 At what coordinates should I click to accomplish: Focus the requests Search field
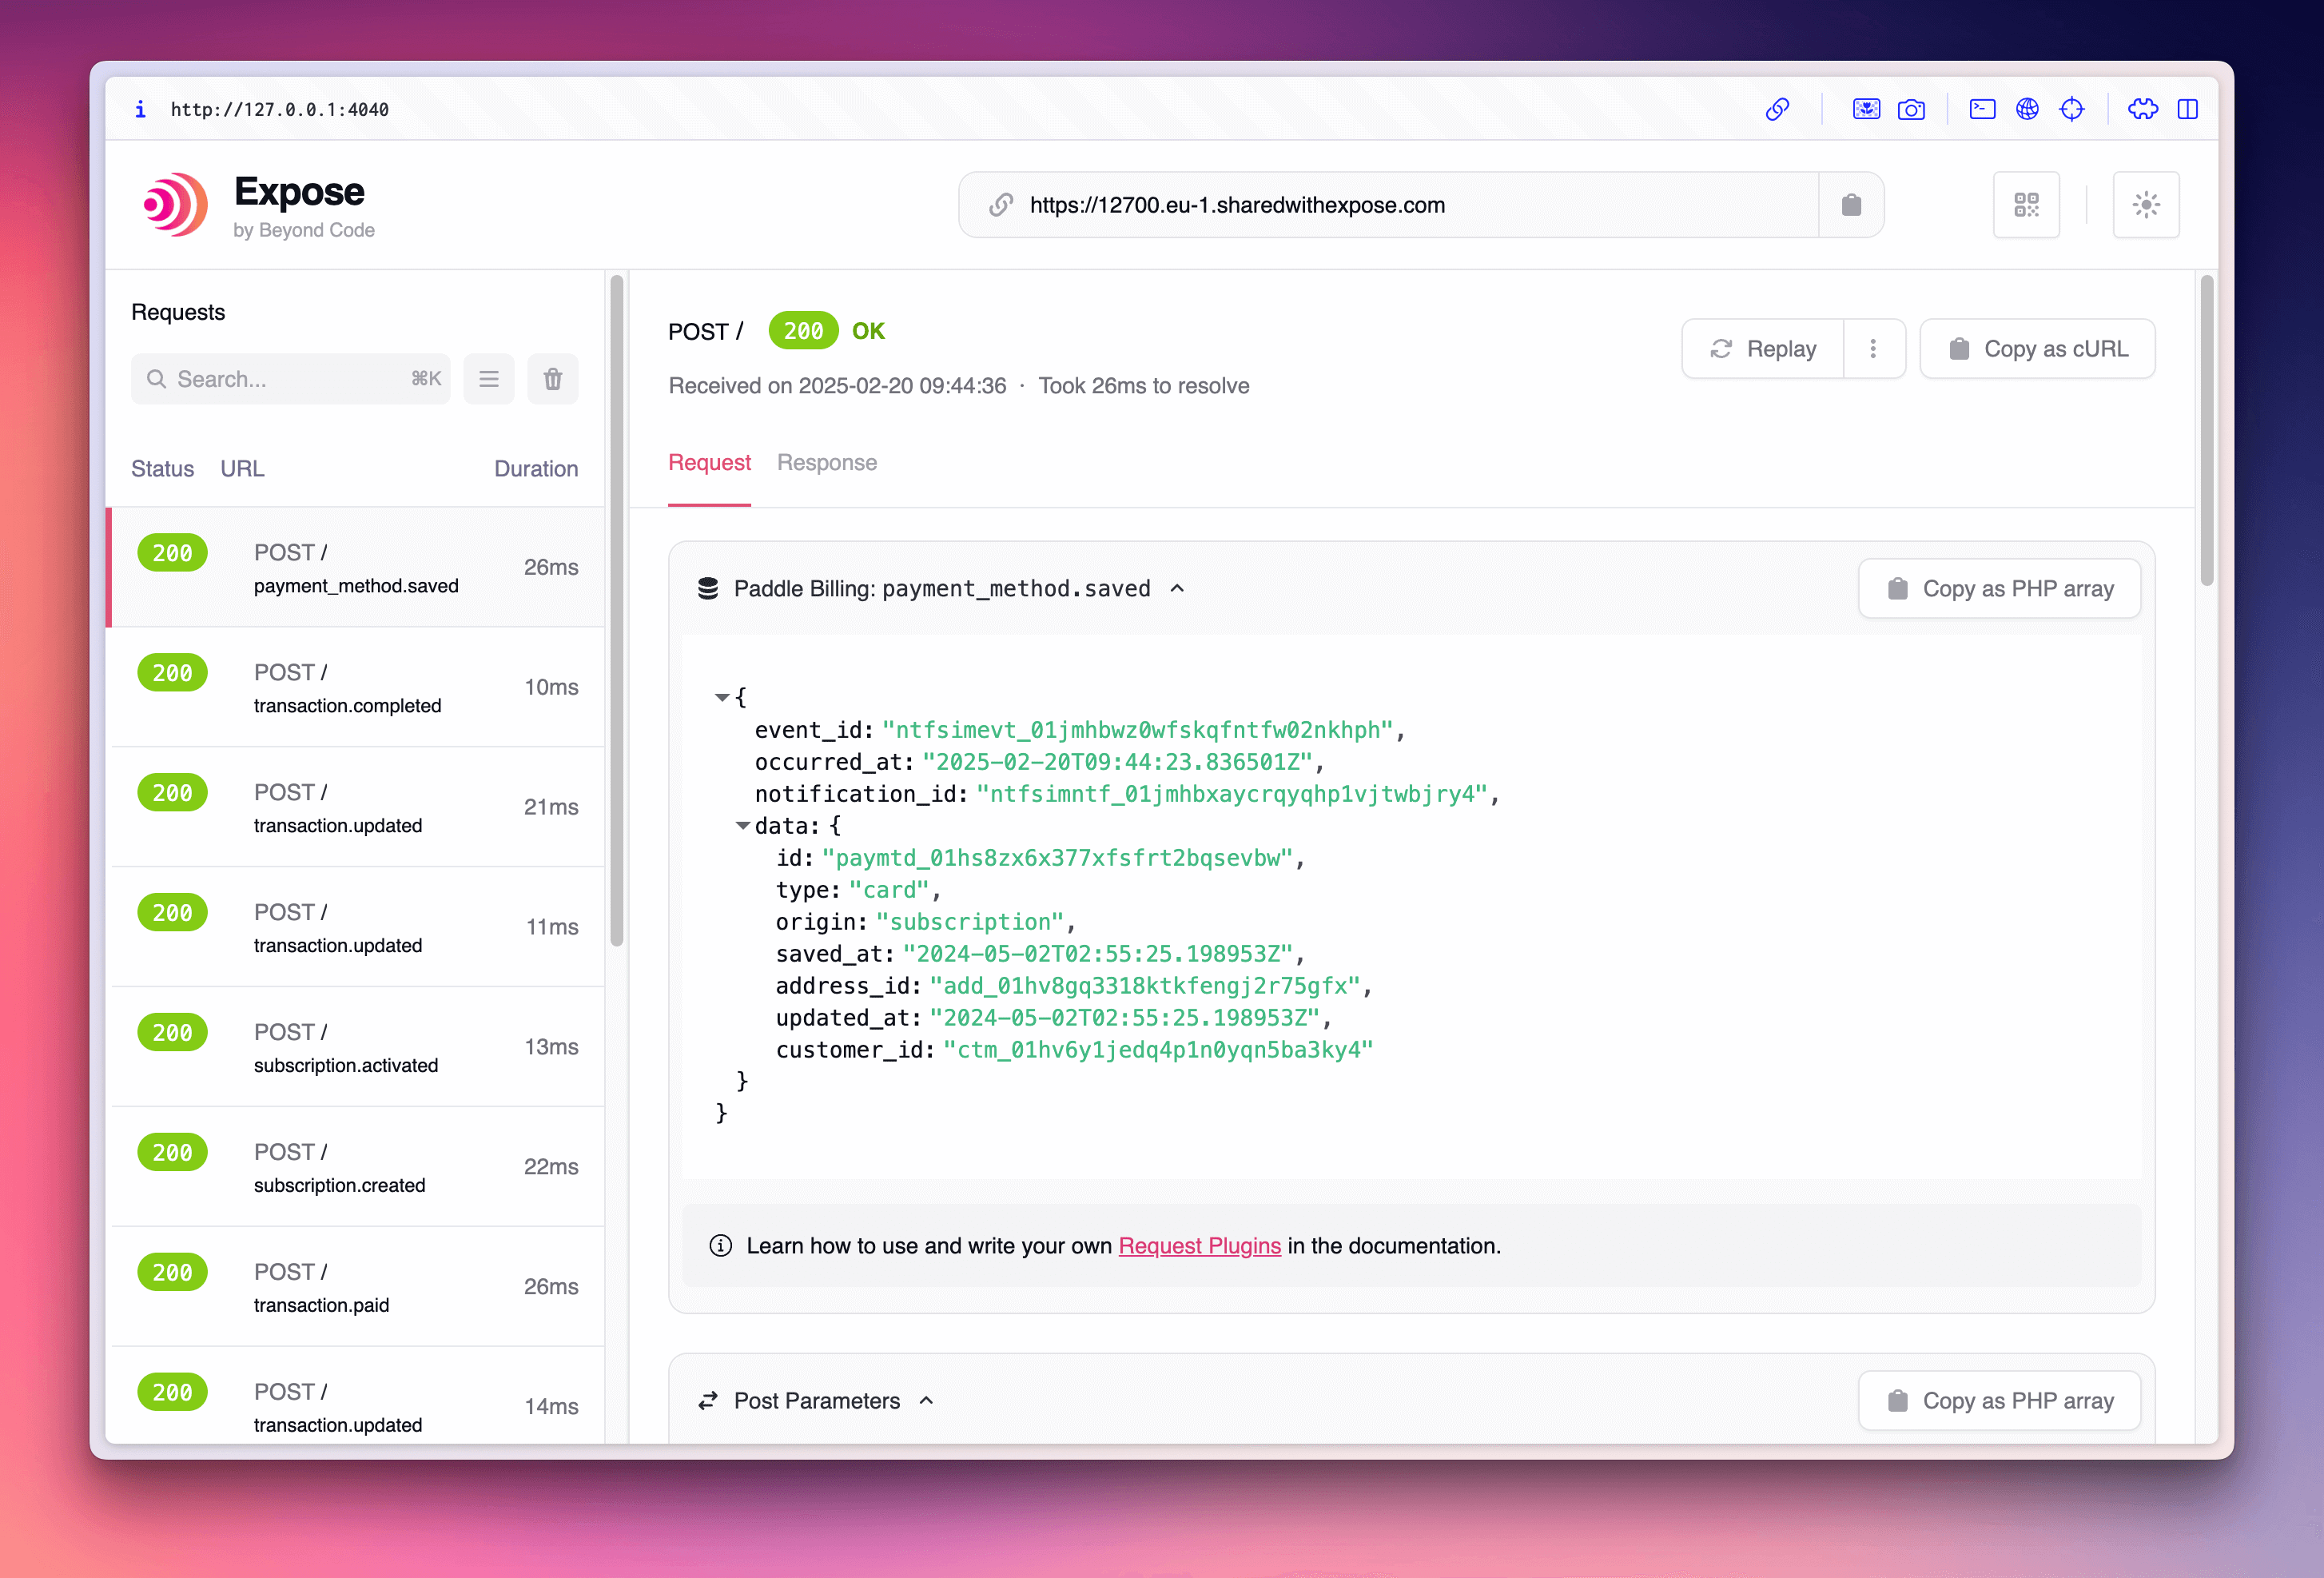point(290,379)
